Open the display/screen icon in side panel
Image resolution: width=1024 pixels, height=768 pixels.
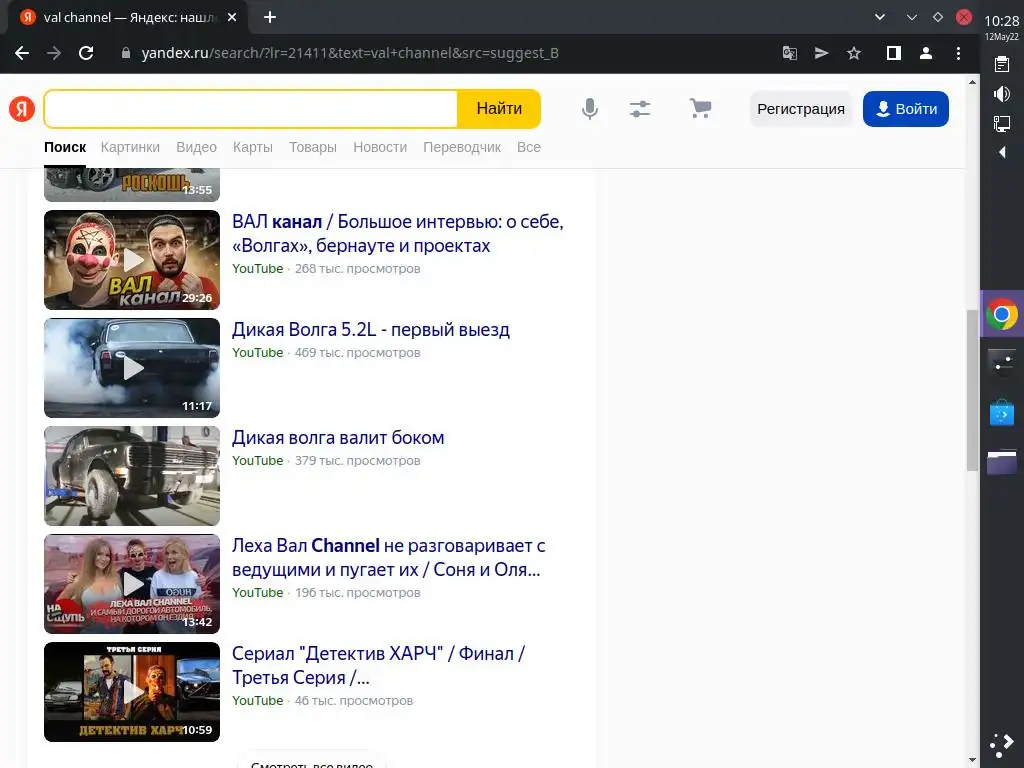[x=1002, y=123]
